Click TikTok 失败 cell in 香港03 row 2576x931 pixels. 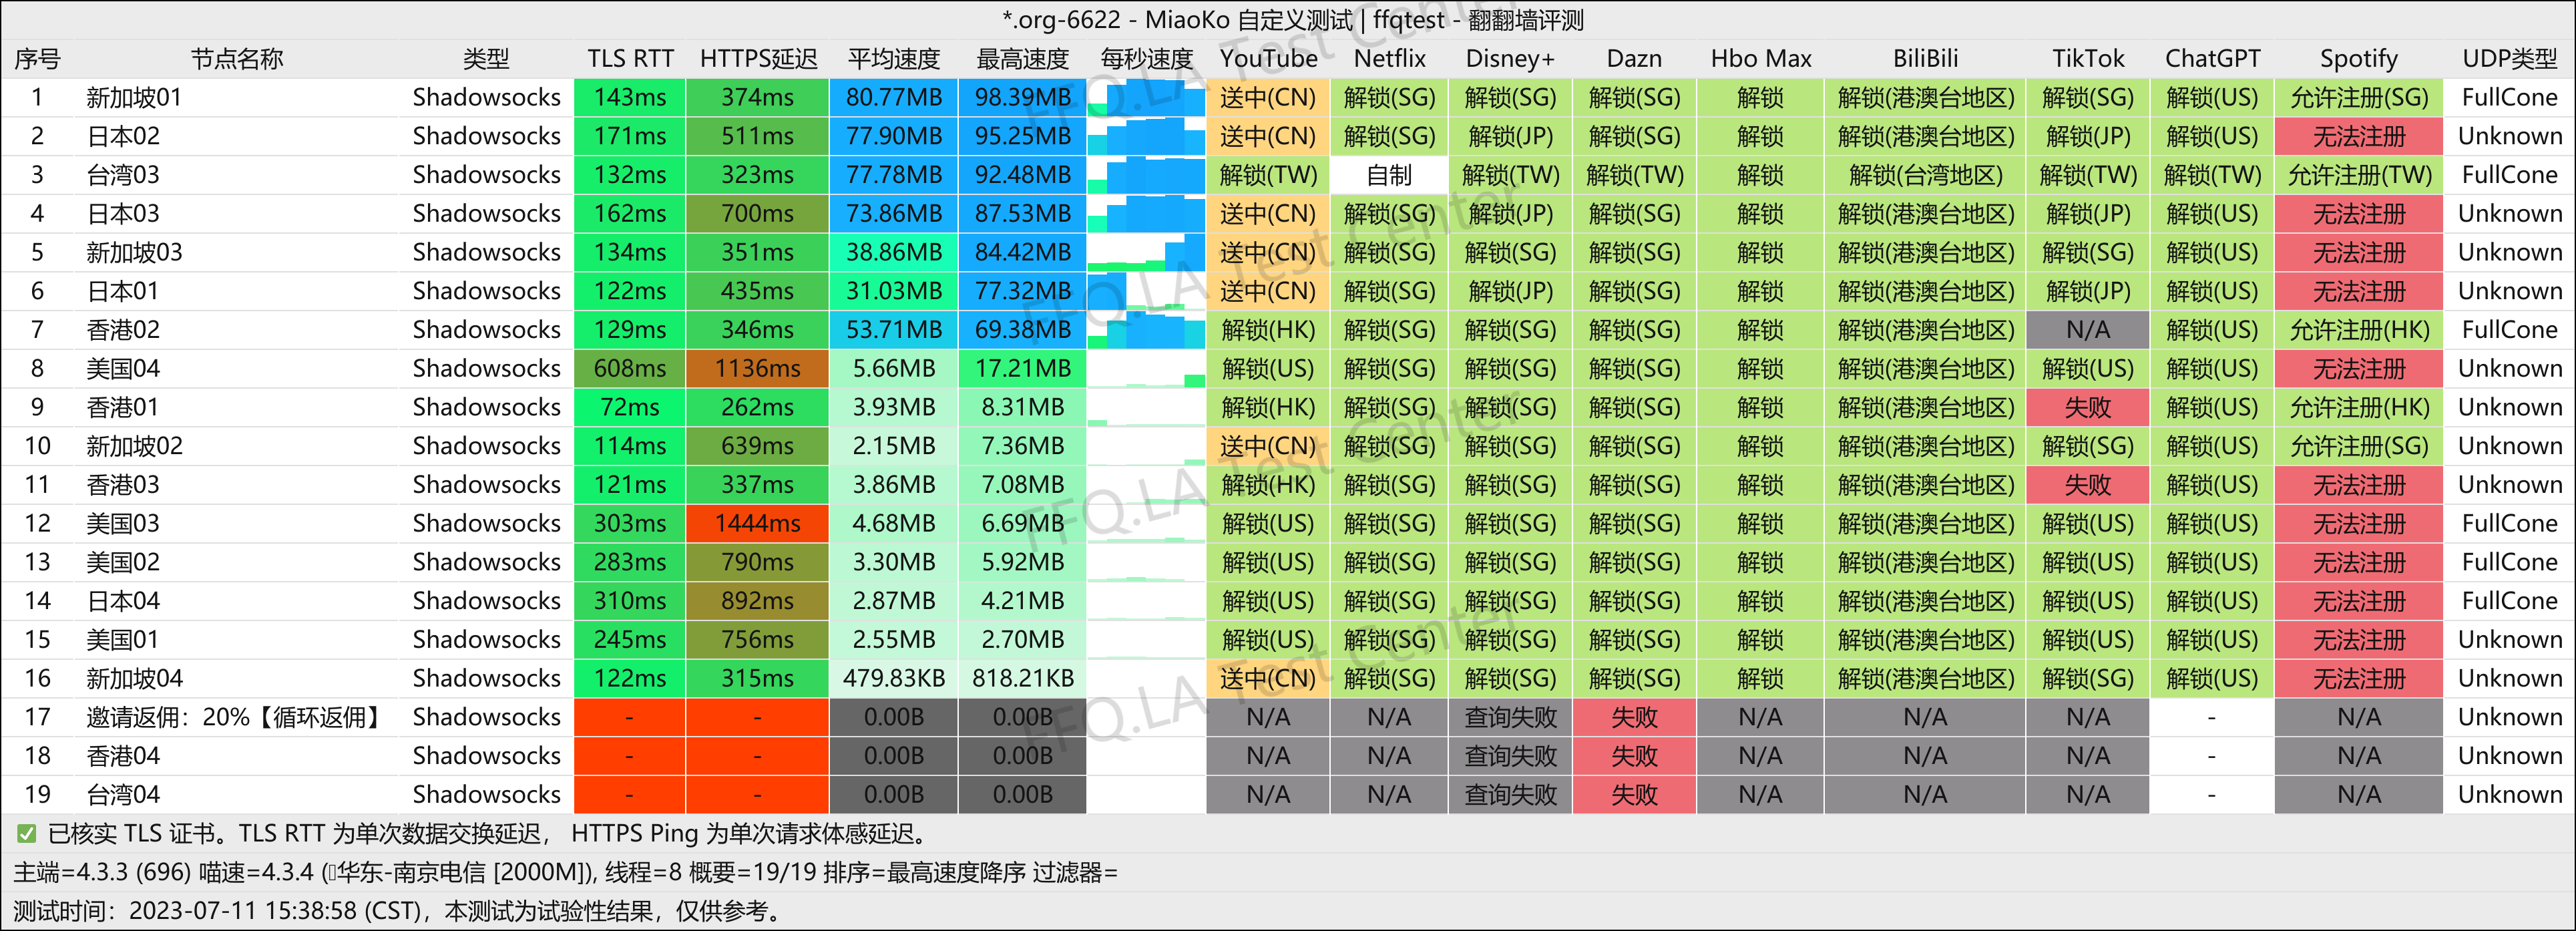point(2088,485)
